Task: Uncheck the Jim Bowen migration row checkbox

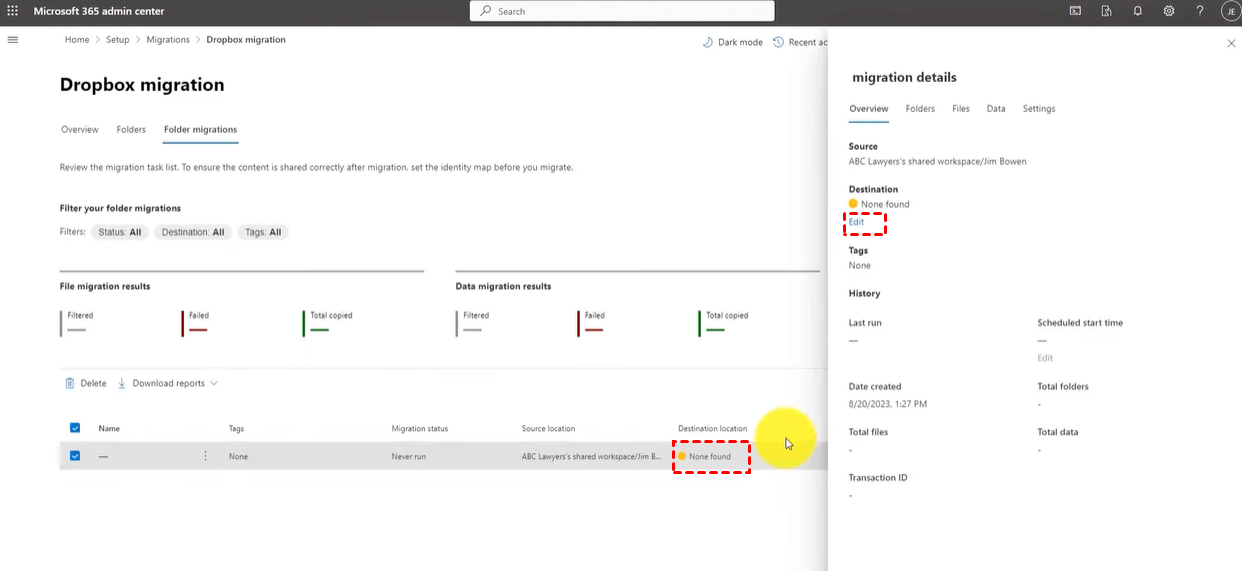Action: point(75,456)
